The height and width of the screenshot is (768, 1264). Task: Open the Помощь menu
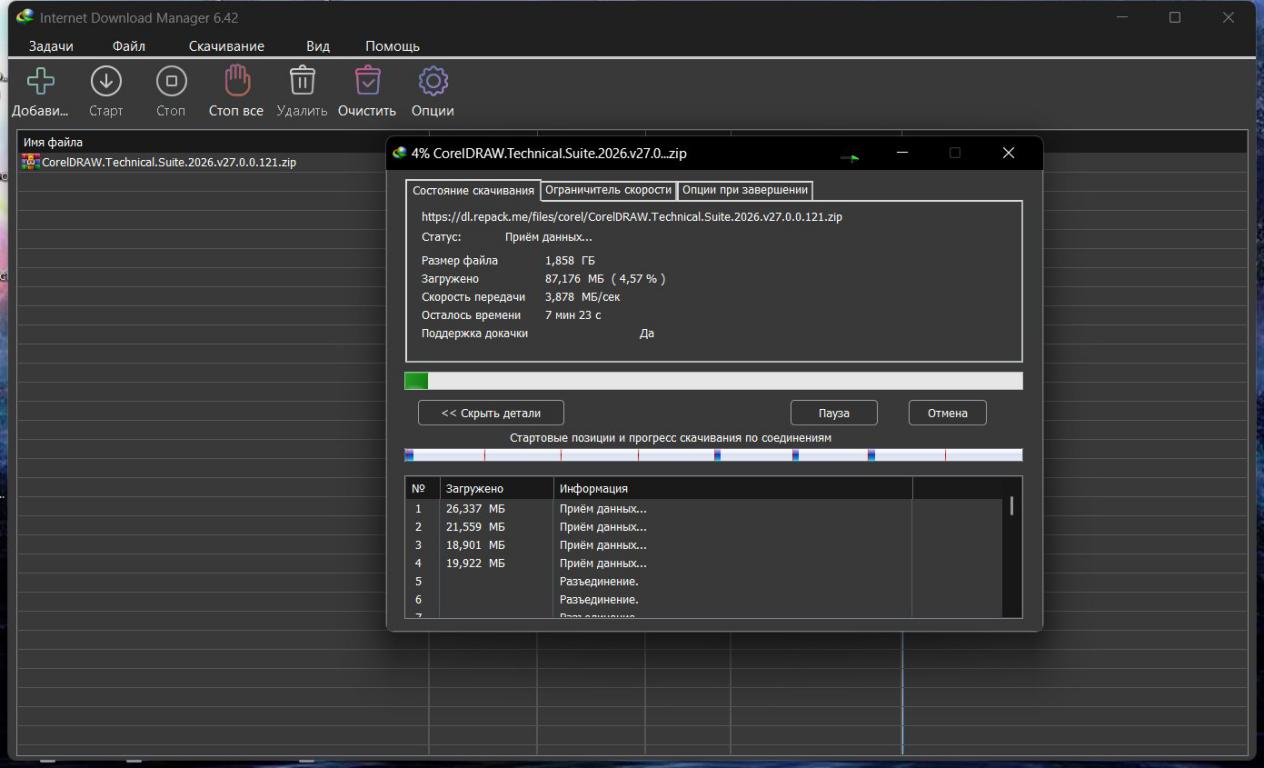(392, 46)
